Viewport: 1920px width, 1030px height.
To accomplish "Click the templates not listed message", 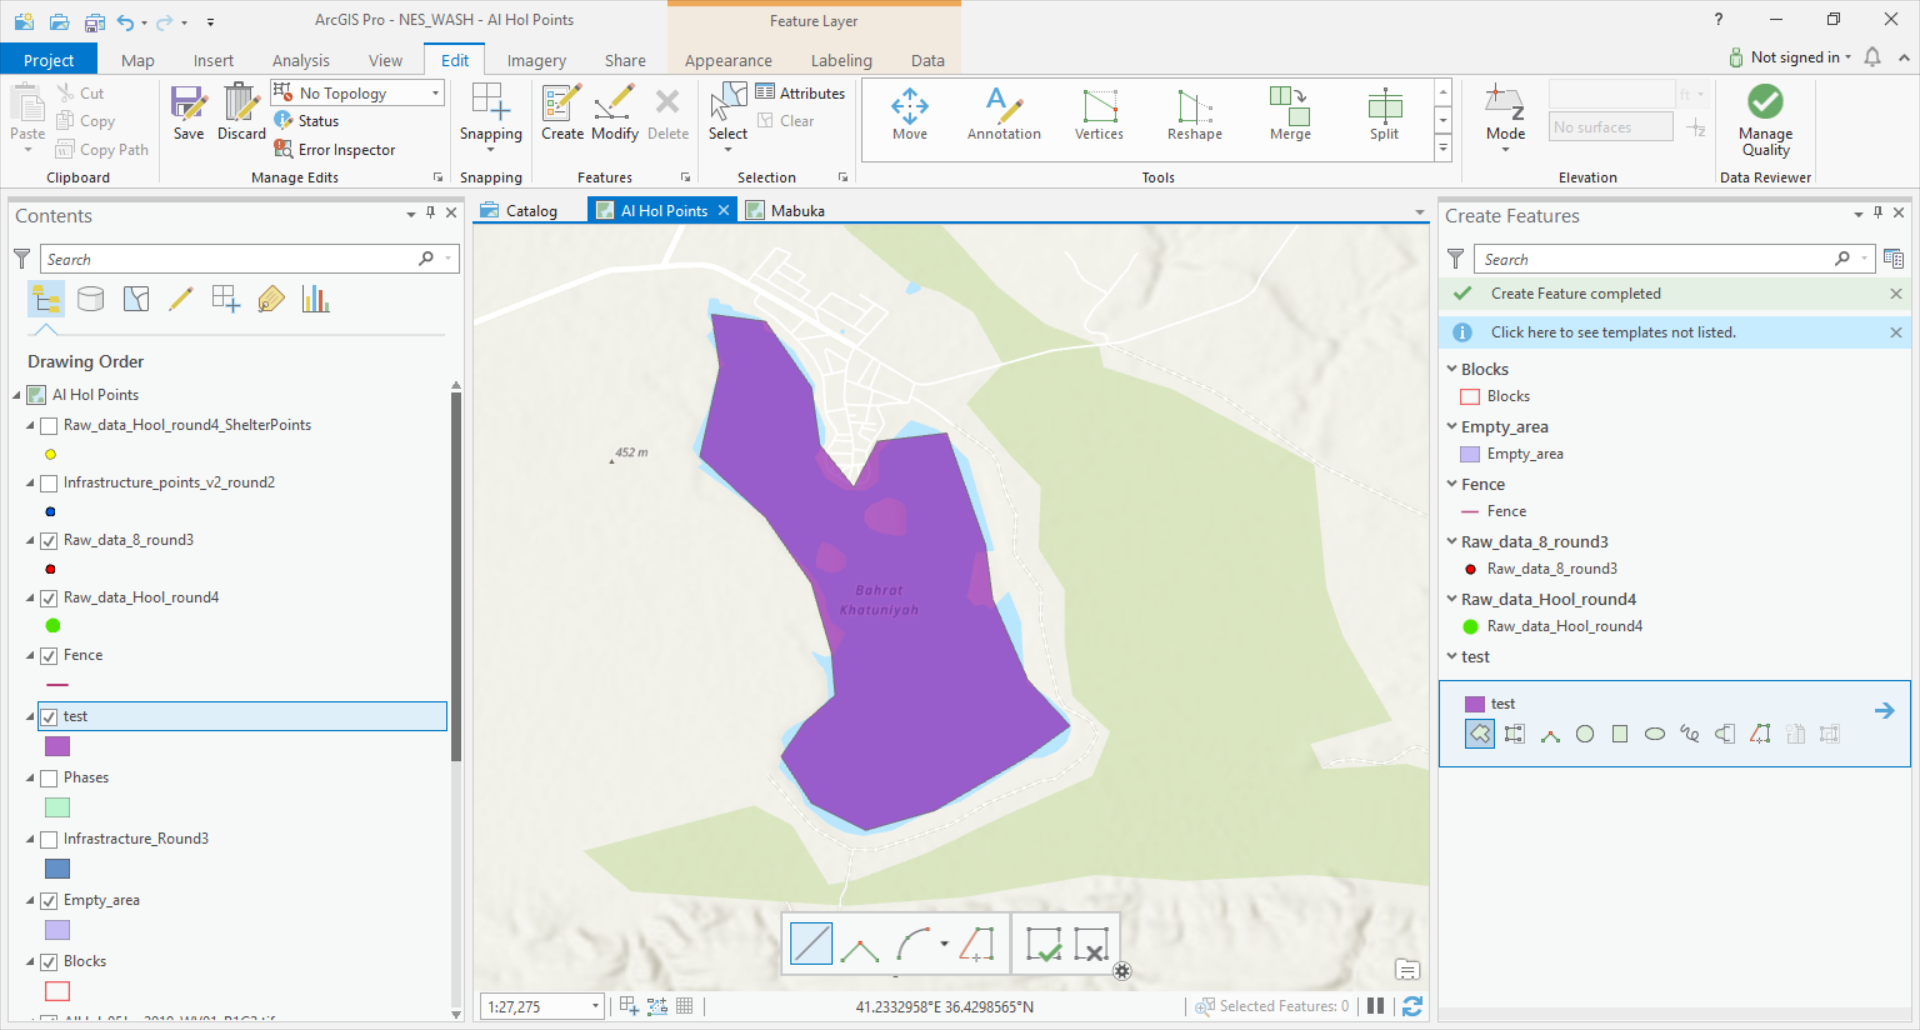I will (1613, 332).
